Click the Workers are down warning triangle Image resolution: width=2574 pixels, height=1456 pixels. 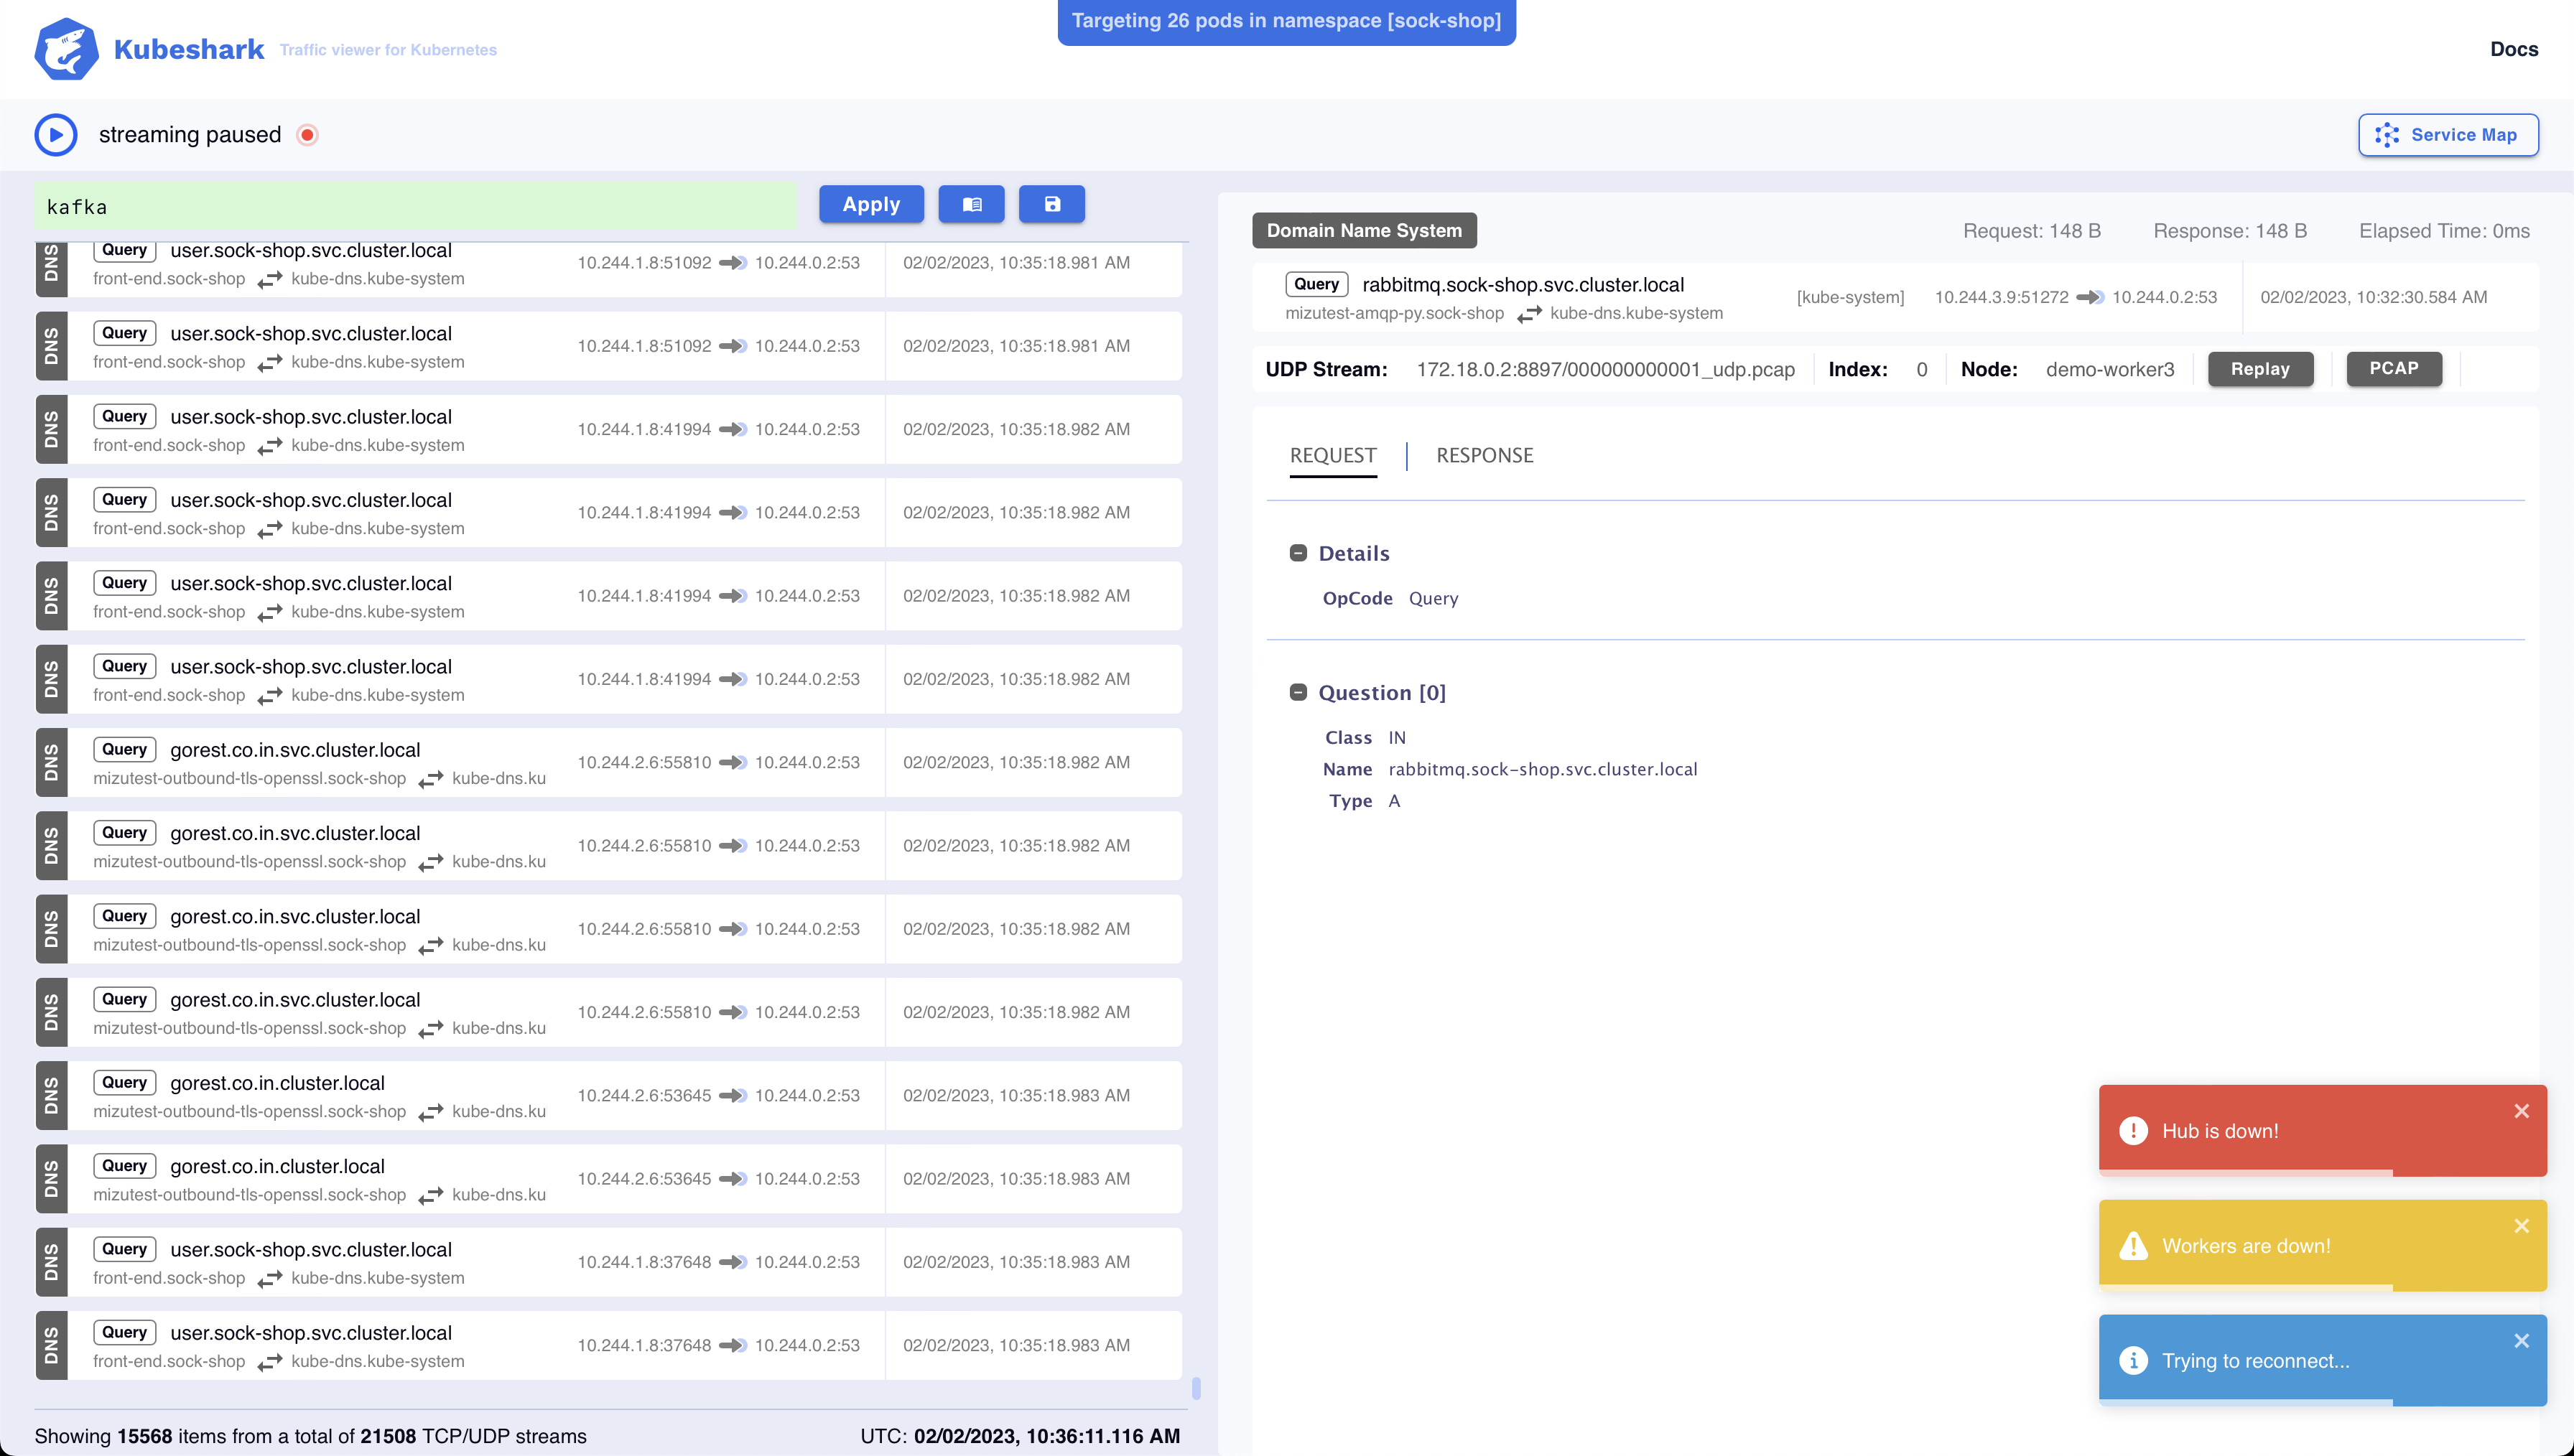click(x=2133, y=1245)
